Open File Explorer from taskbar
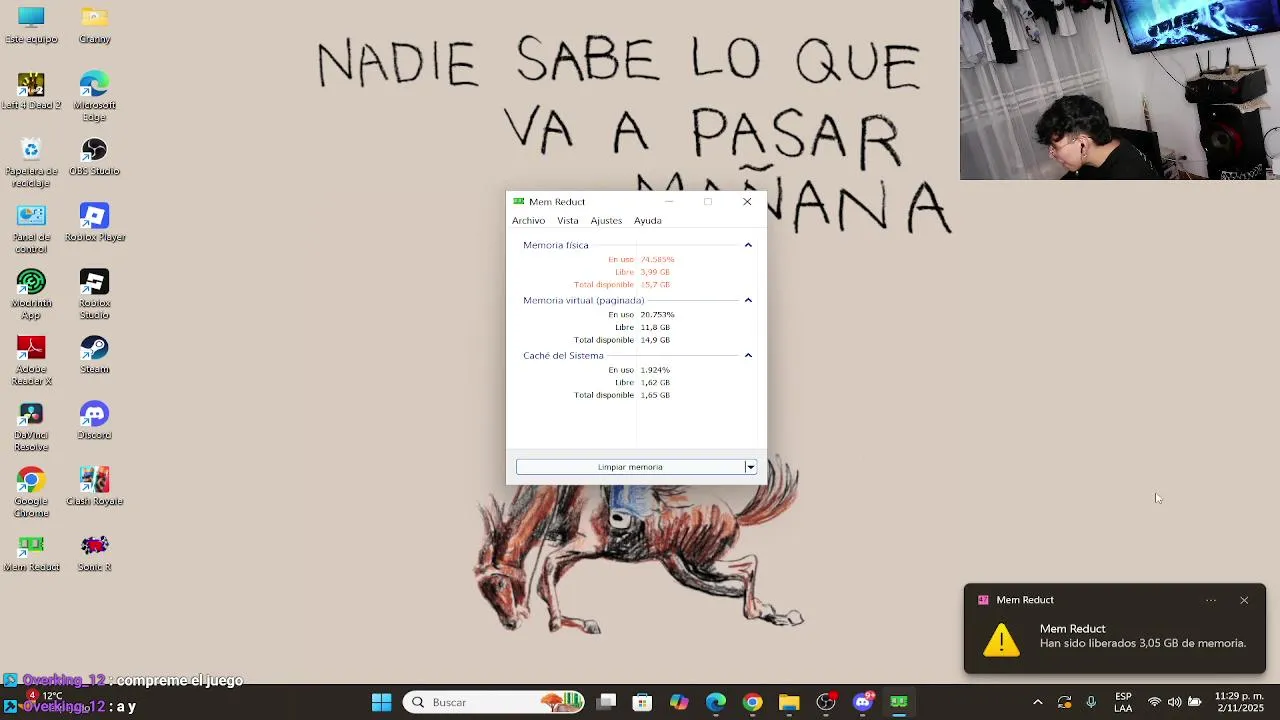This screenshot has width=1280, height=720. (x=789, y=702)
